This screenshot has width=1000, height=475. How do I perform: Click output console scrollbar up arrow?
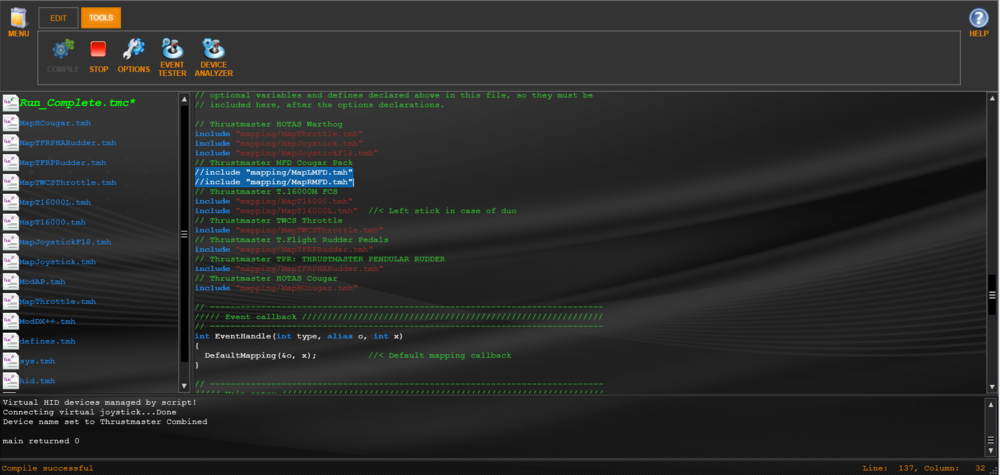pyautogui.click(x=990, y=404)
